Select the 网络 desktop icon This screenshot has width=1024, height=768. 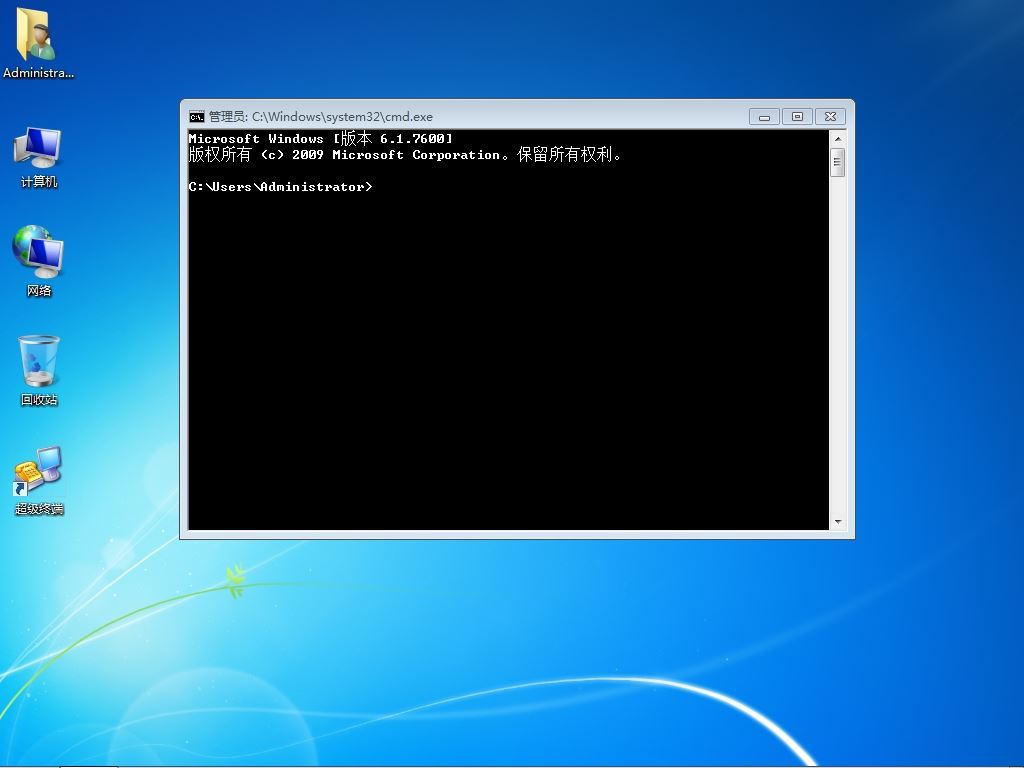tap(39, 261)
